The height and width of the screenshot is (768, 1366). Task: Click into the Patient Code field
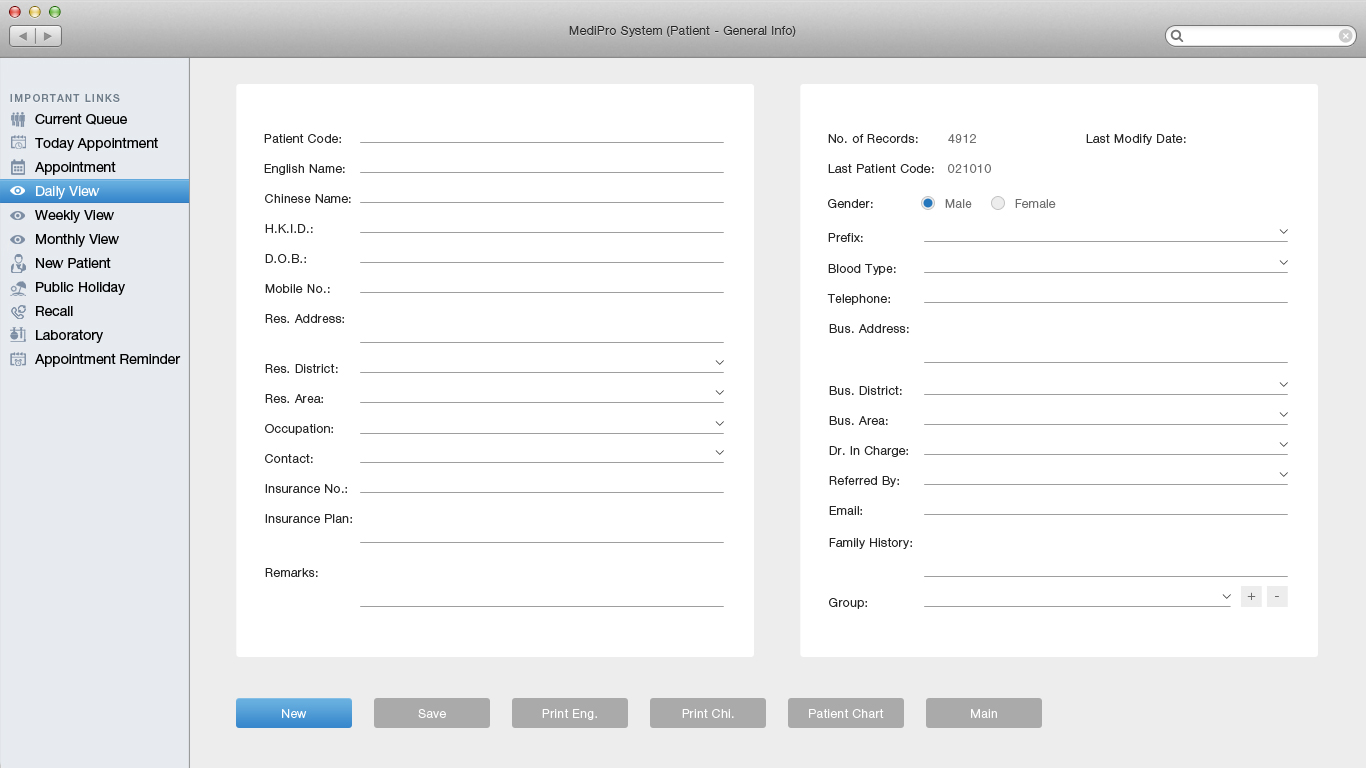[541, 134]
